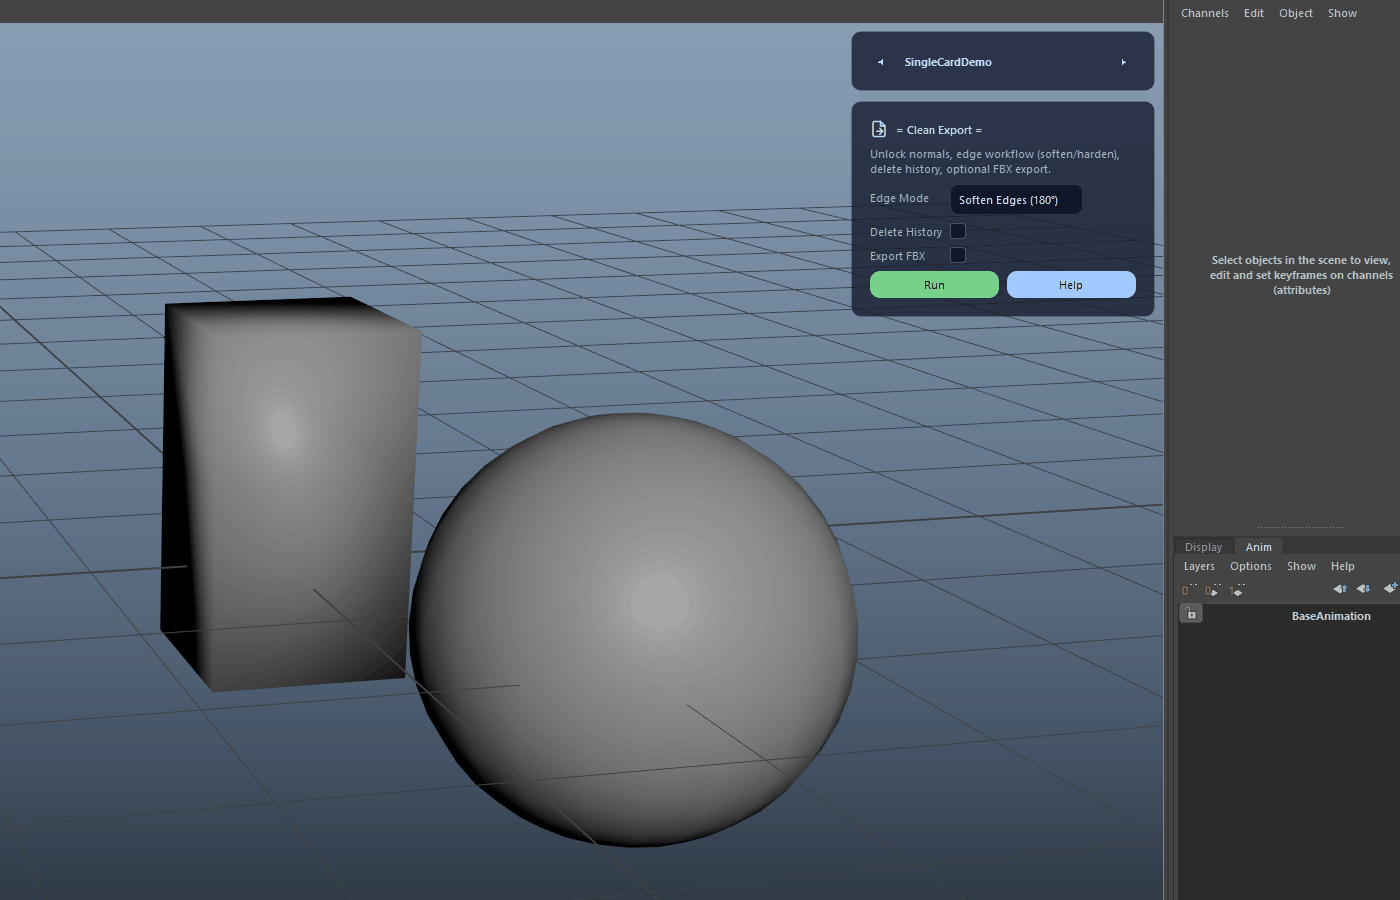Toggle the BaseAnimation layer lock icon
Screen dimensions: 1400x900
1191,614
